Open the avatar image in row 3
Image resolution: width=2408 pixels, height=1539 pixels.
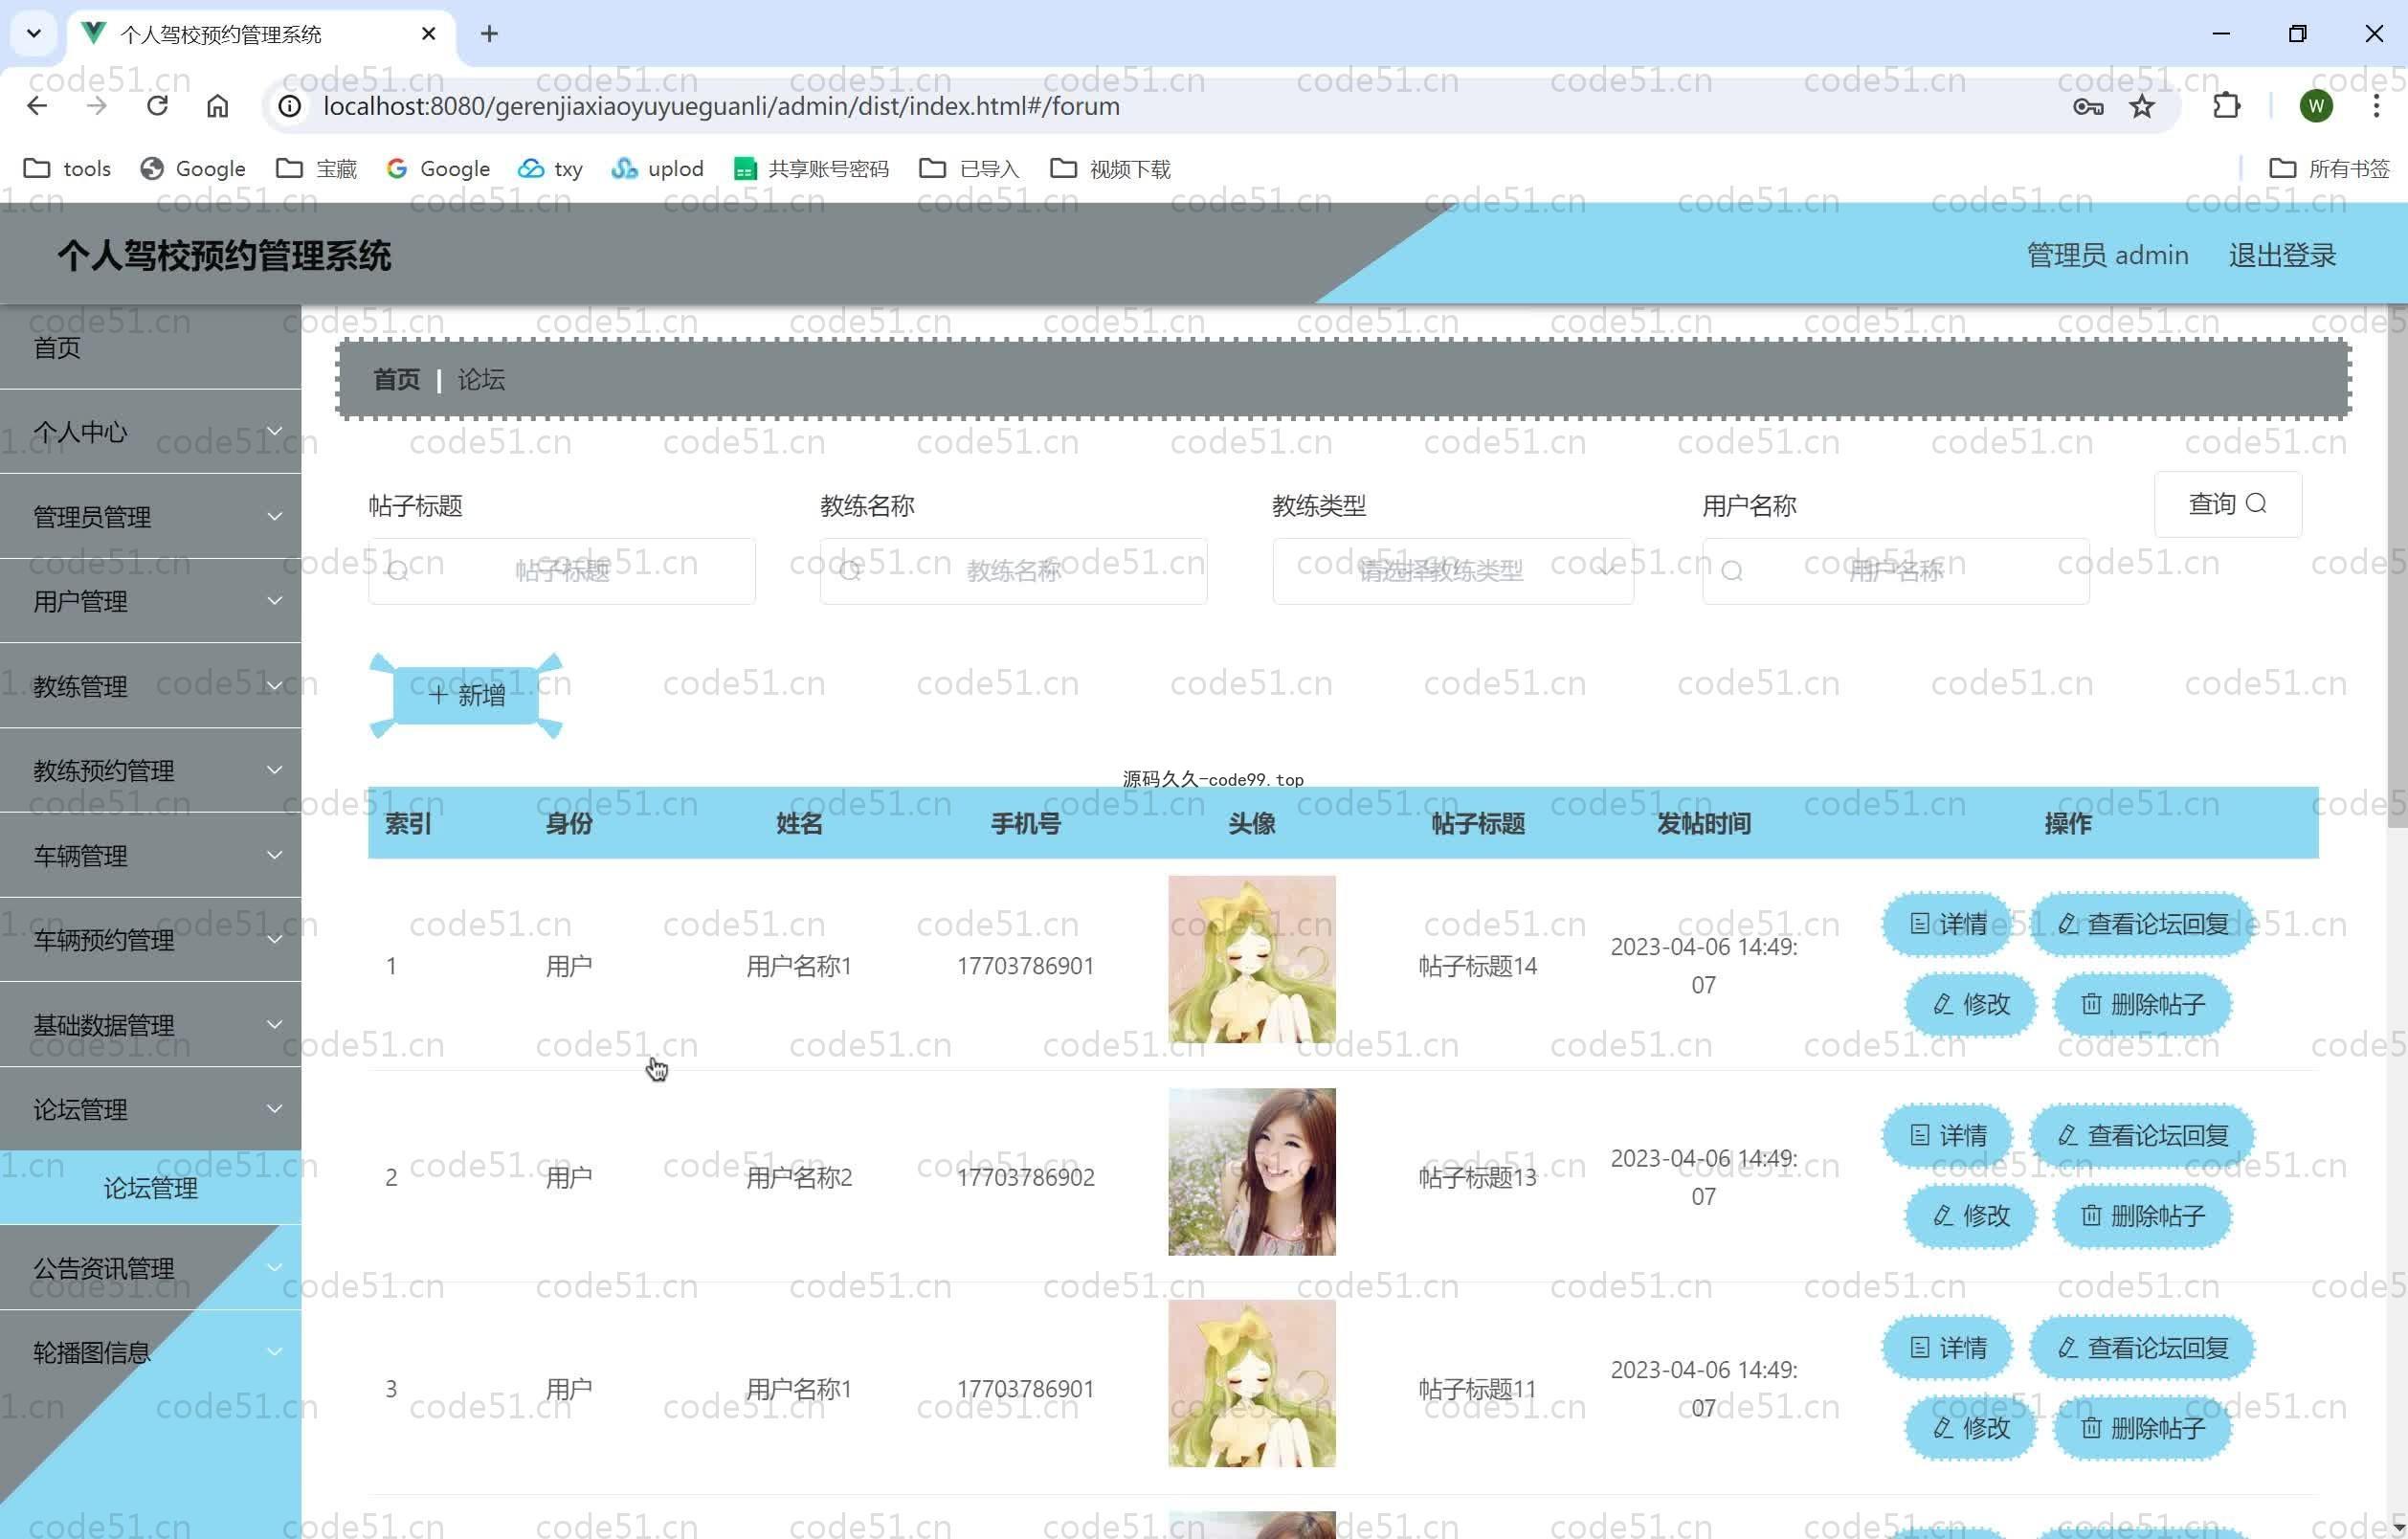pos(1251,1383)
